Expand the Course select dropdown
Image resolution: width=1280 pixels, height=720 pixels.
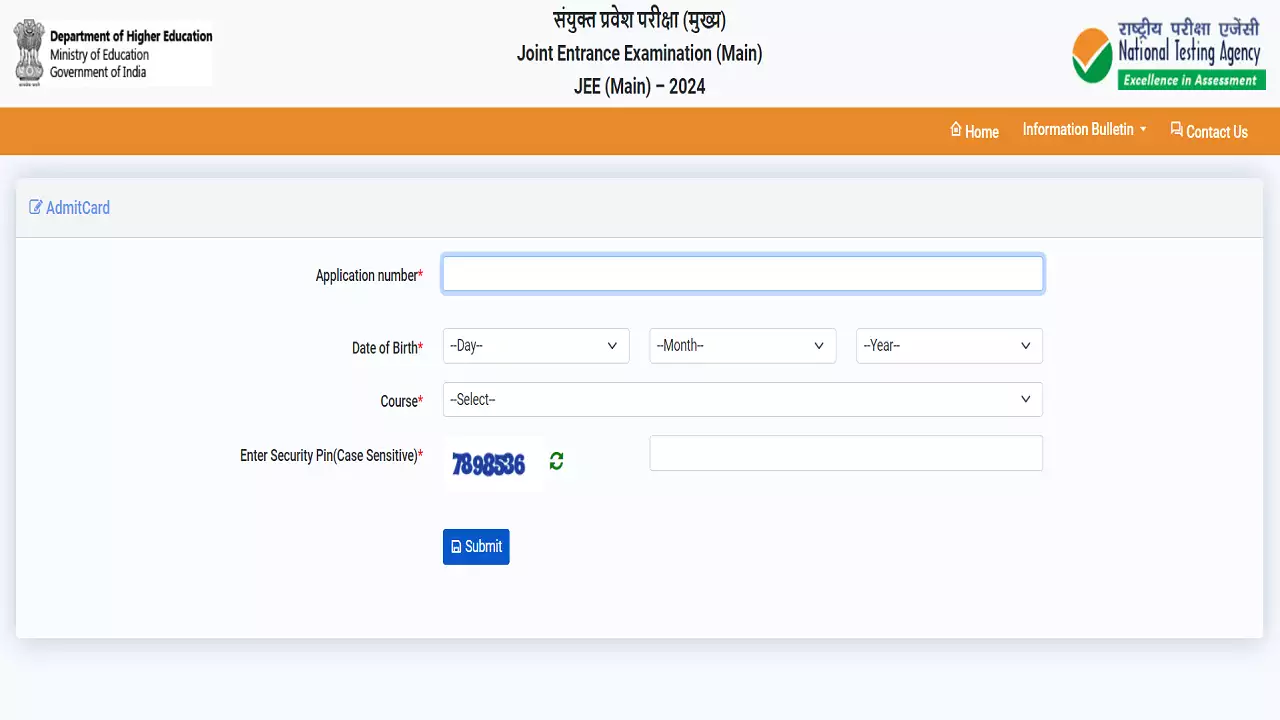point(742,400)
